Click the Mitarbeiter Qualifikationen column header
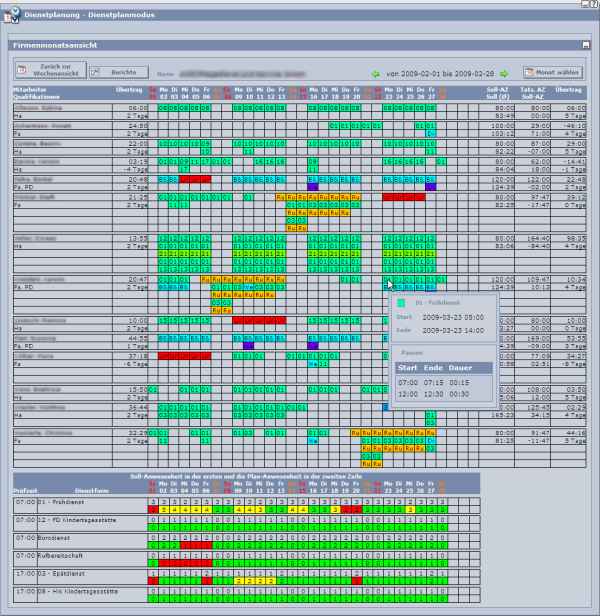Image resolution: width=600 pixels, height=616 pixels. pos(36,93)
